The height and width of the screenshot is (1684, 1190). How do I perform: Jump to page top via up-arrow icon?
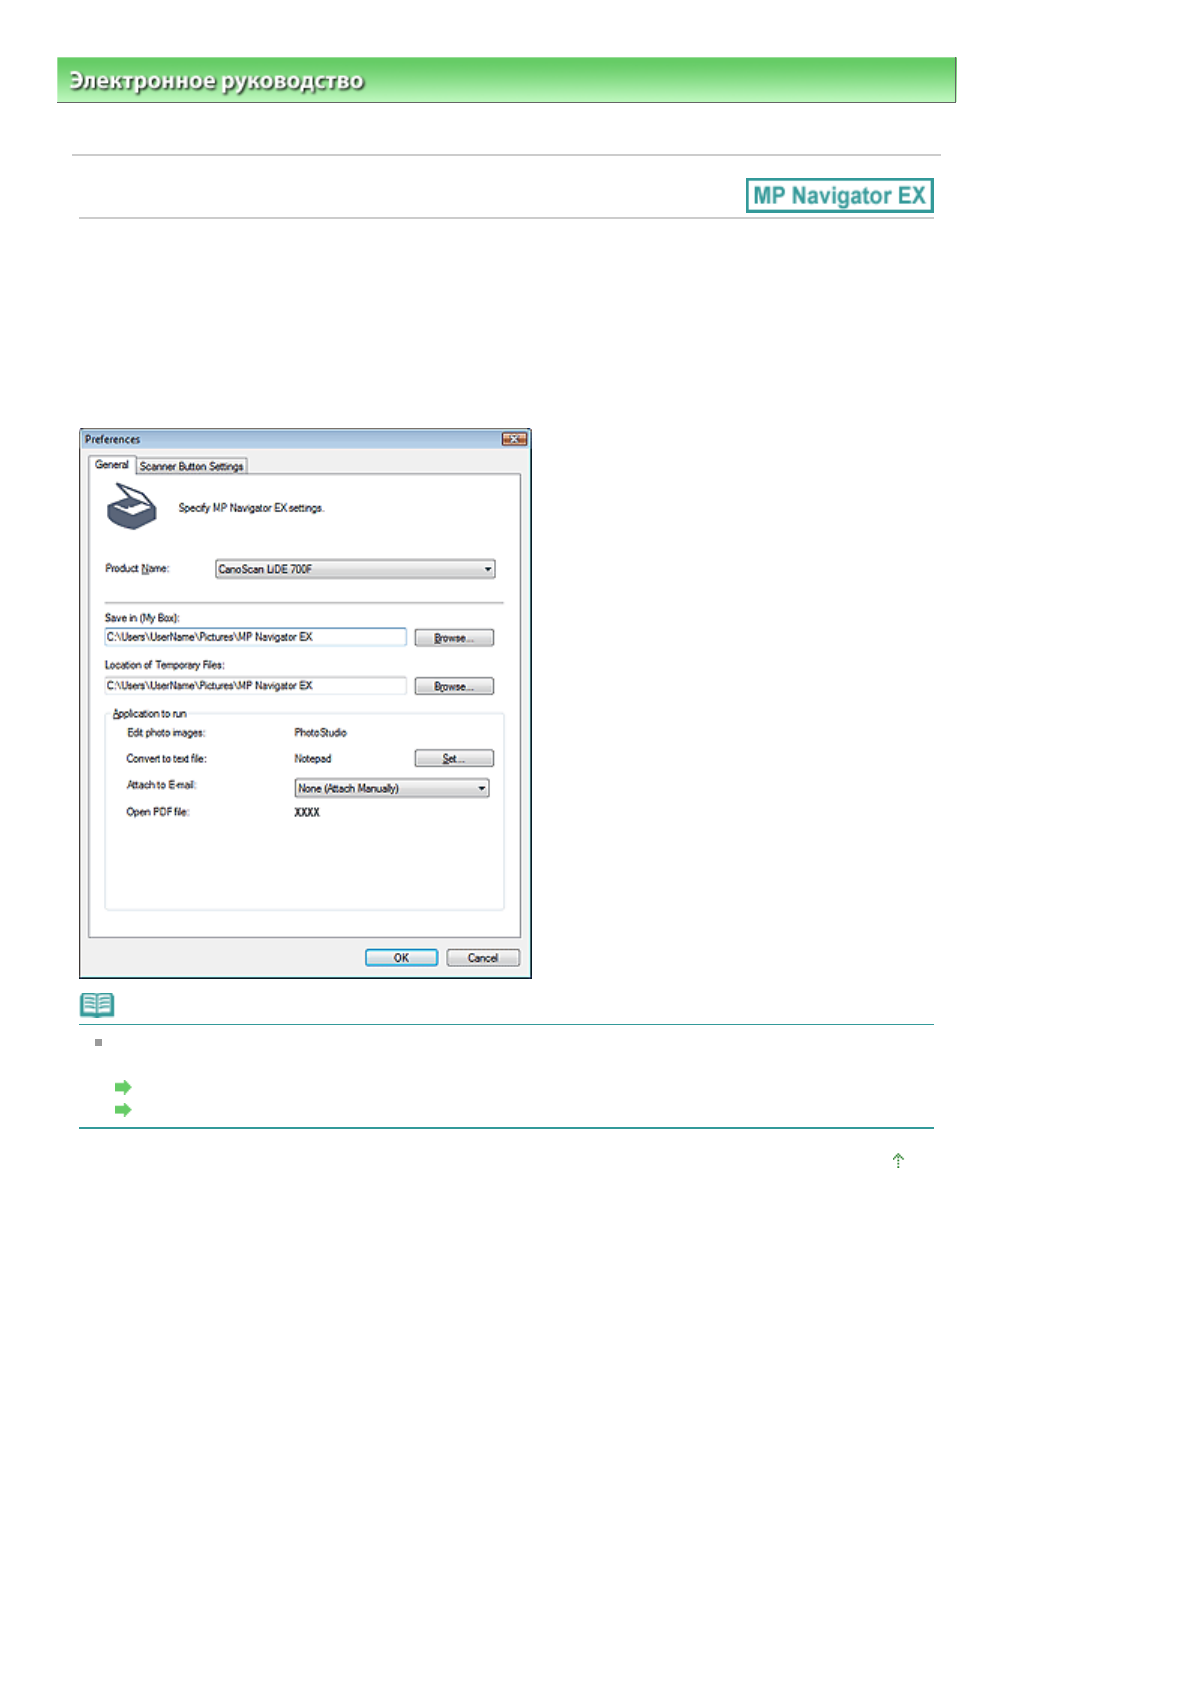coord(898,1160)
